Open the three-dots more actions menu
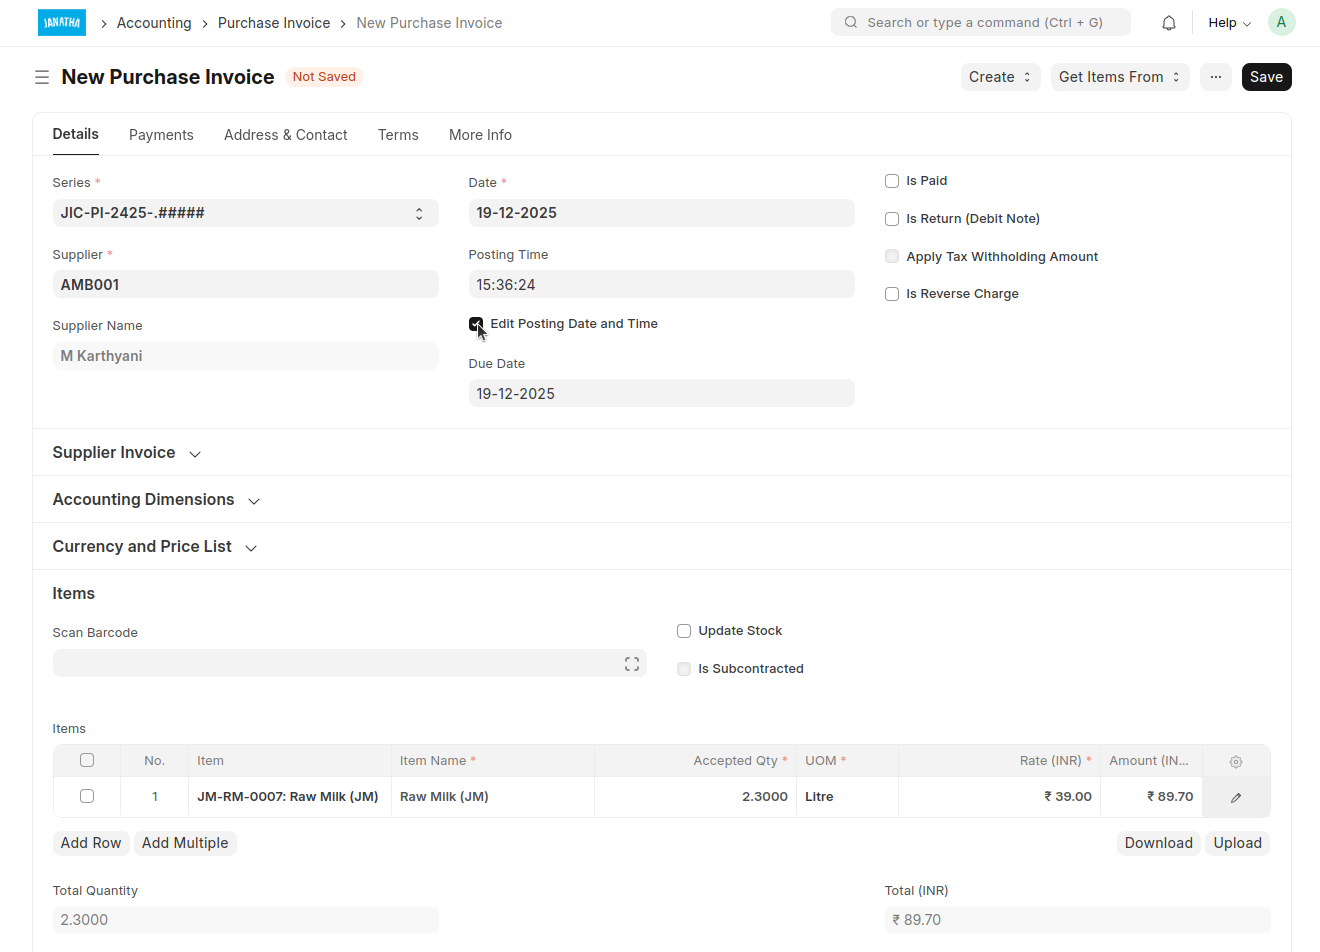Viewport: 1320px width, 952px height. click(x=1215, y=77)
